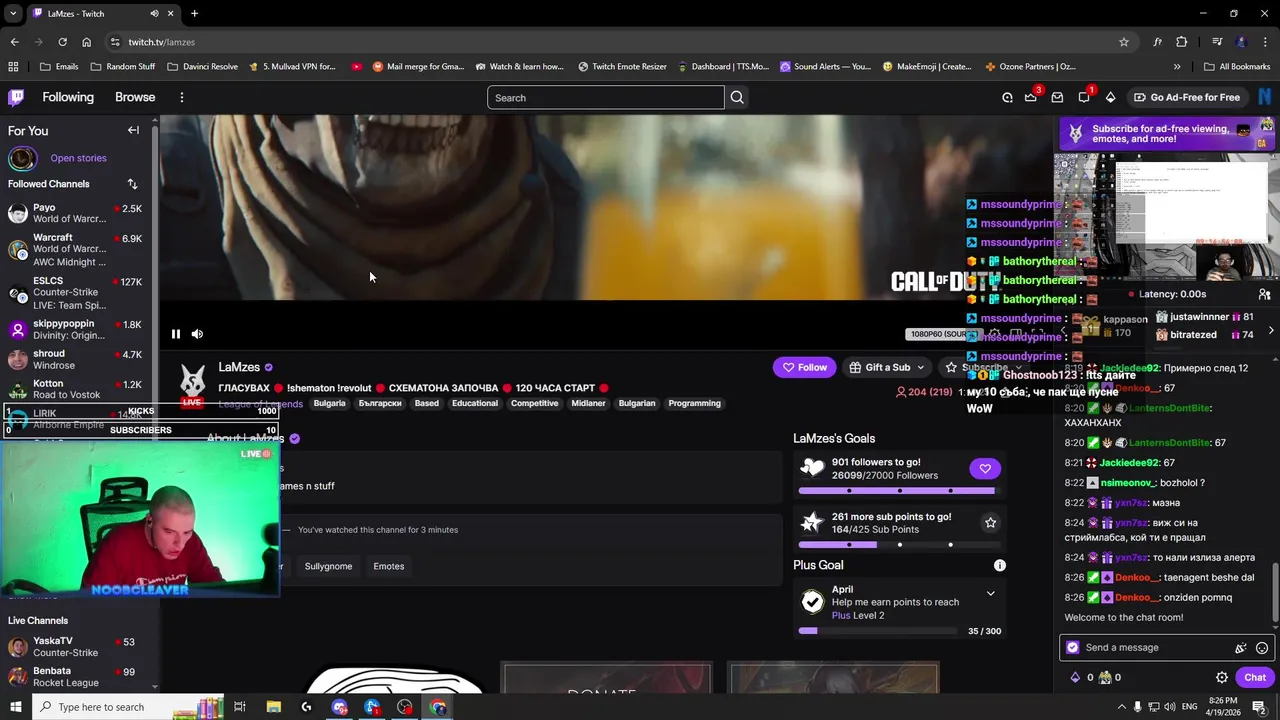Screen dimensions: 1280x720
Task: Go to browser home page
Action: click(x=87, y=42)
